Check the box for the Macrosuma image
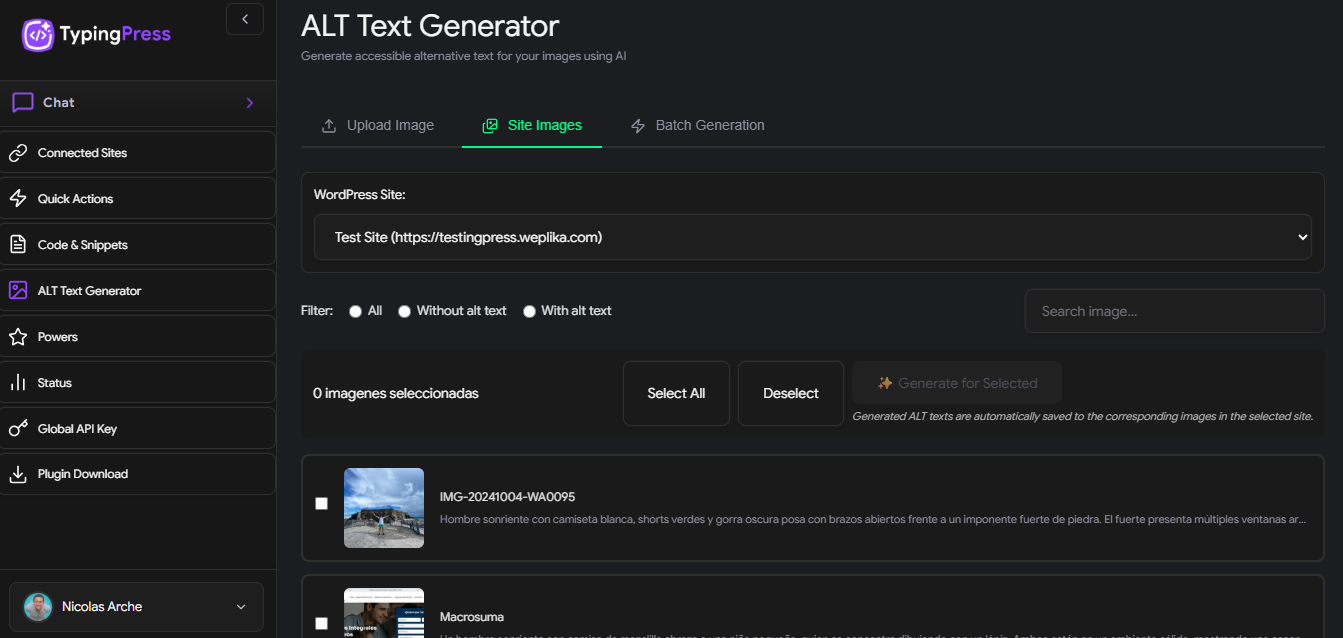Viewport: 1343px width, 638px height. coord(322,624)
